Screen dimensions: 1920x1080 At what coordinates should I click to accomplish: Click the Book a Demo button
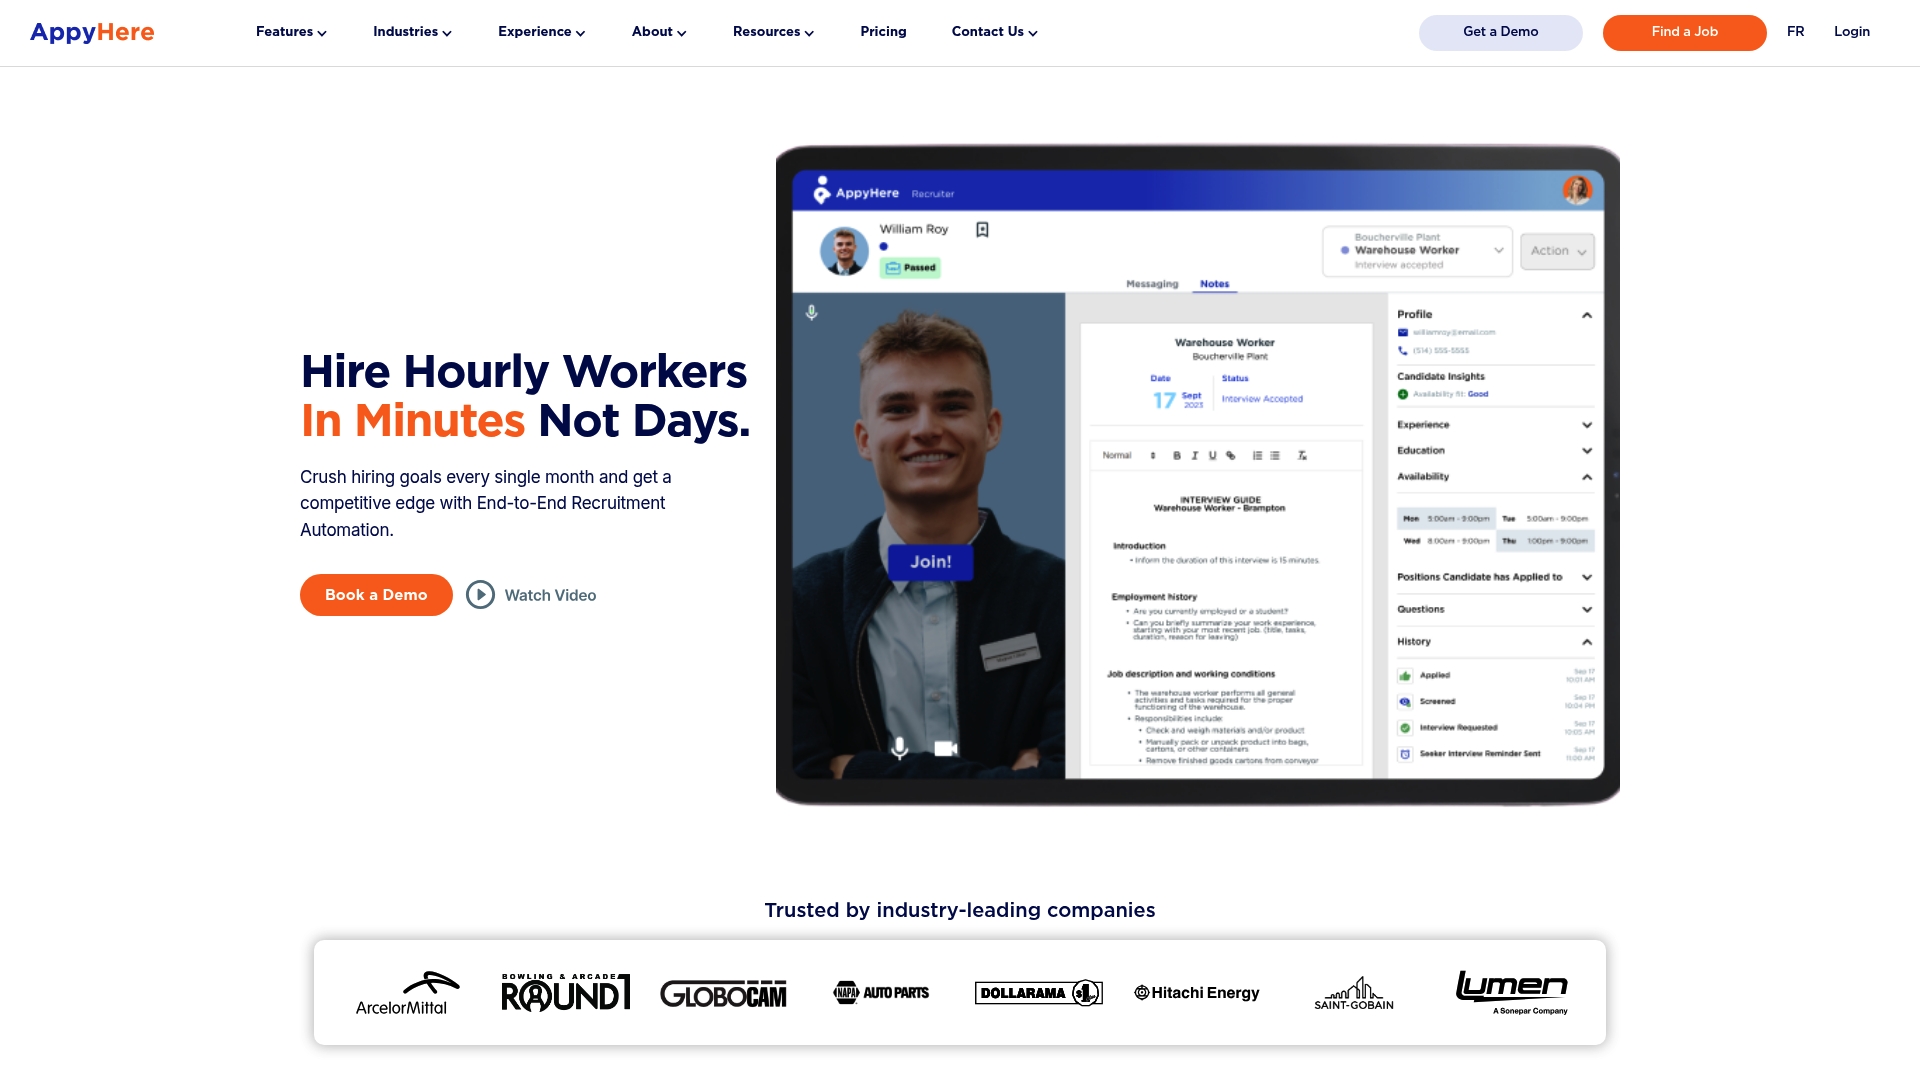pyautogui.click(x=376, y=595)
